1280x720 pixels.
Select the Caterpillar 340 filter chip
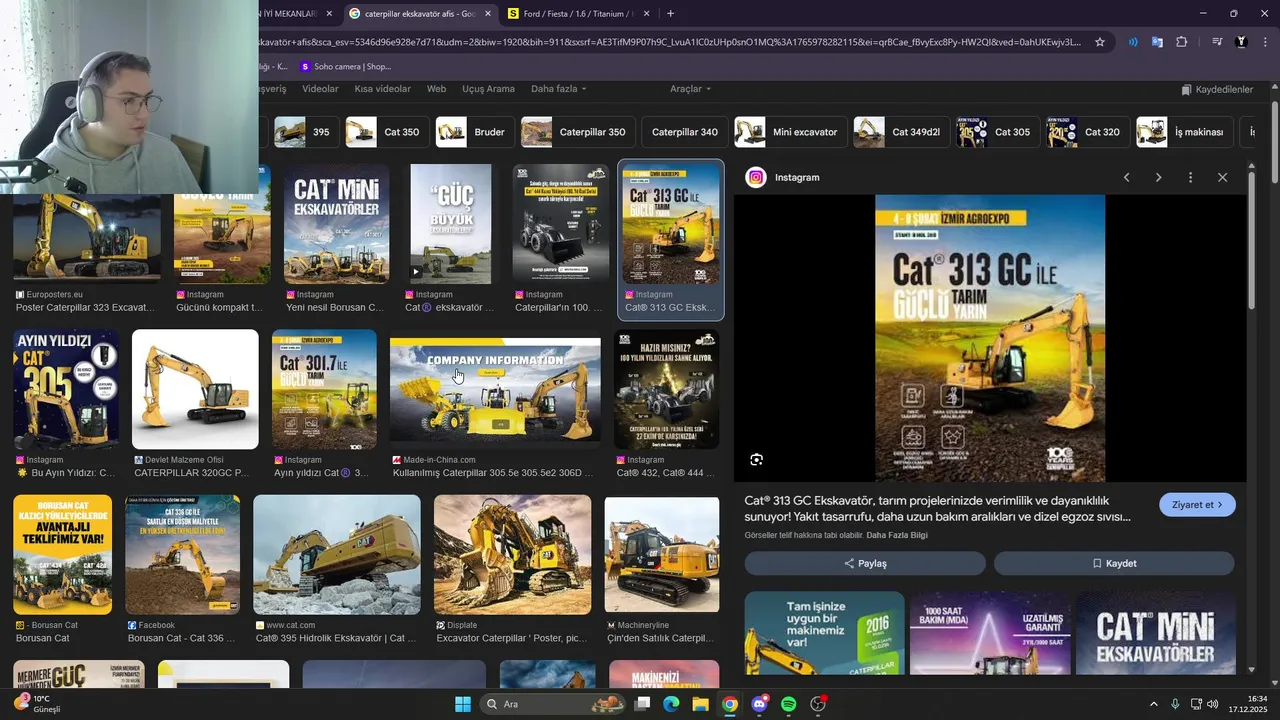coord(685,132)
